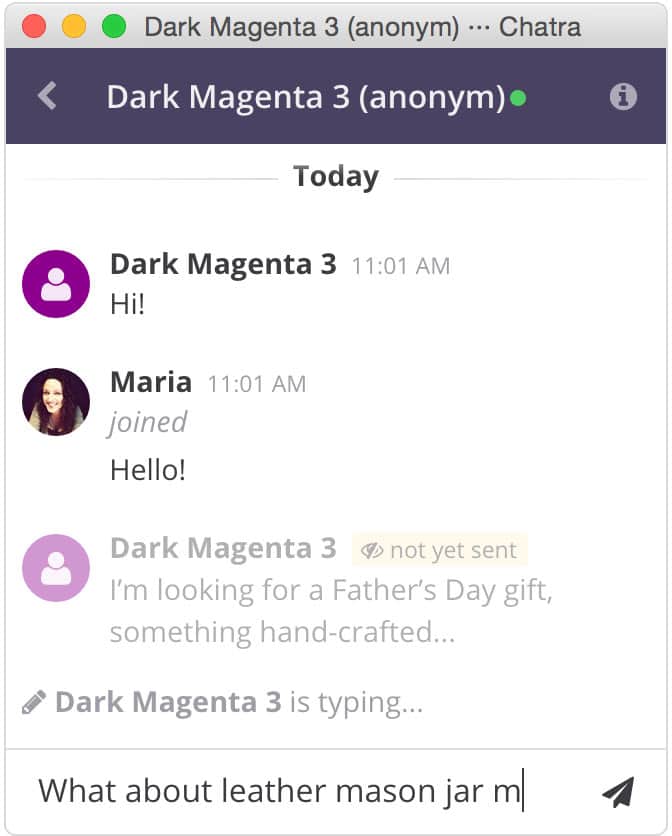This screenshot has width=672, height=836.
Task: Select Maria's 'Hello!' message
Action: [148, 470]
